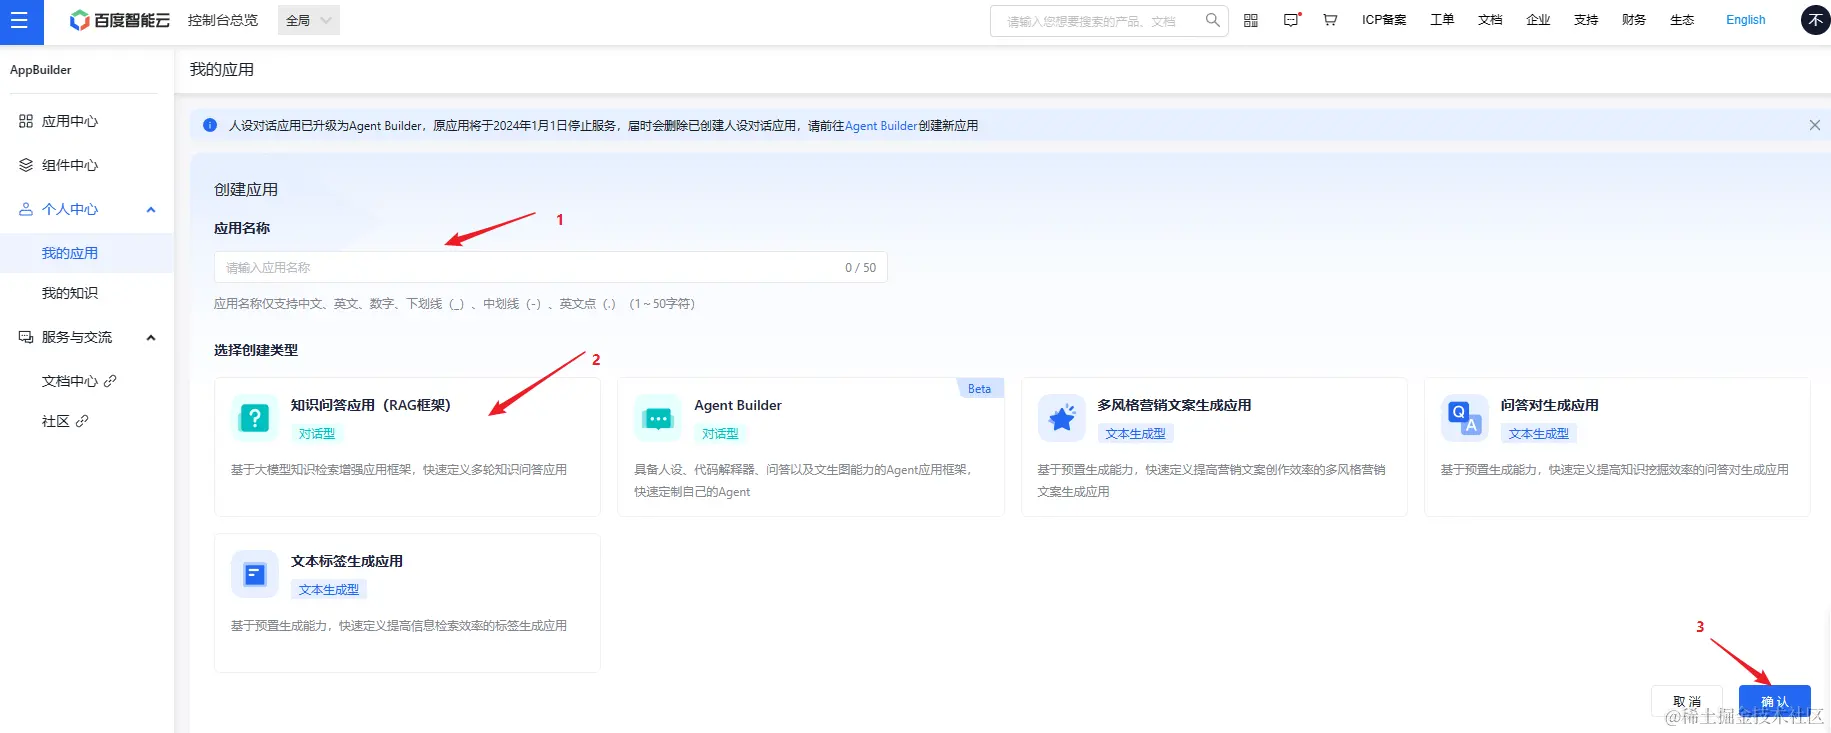Click the 确认 button
This screenshot has height=733, width=1831.
pos(1775,702)
